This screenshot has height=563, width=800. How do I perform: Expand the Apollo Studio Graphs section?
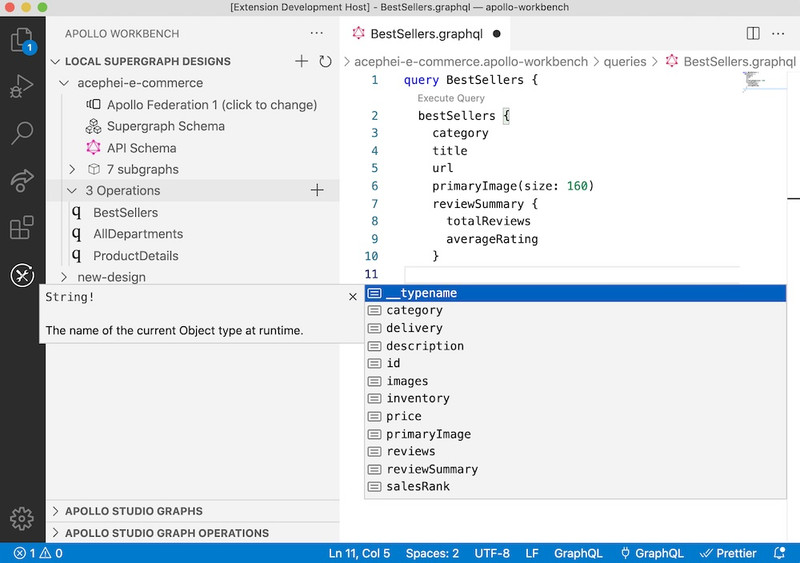pos(56,511)
